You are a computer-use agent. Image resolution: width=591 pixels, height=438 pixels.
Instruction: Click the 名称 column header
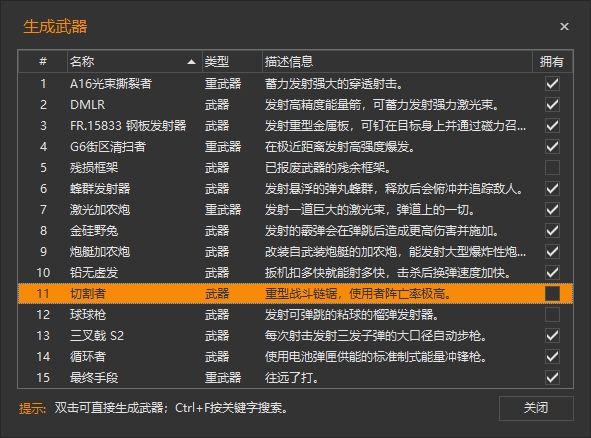pyautogui.click(x=135, y=61)
